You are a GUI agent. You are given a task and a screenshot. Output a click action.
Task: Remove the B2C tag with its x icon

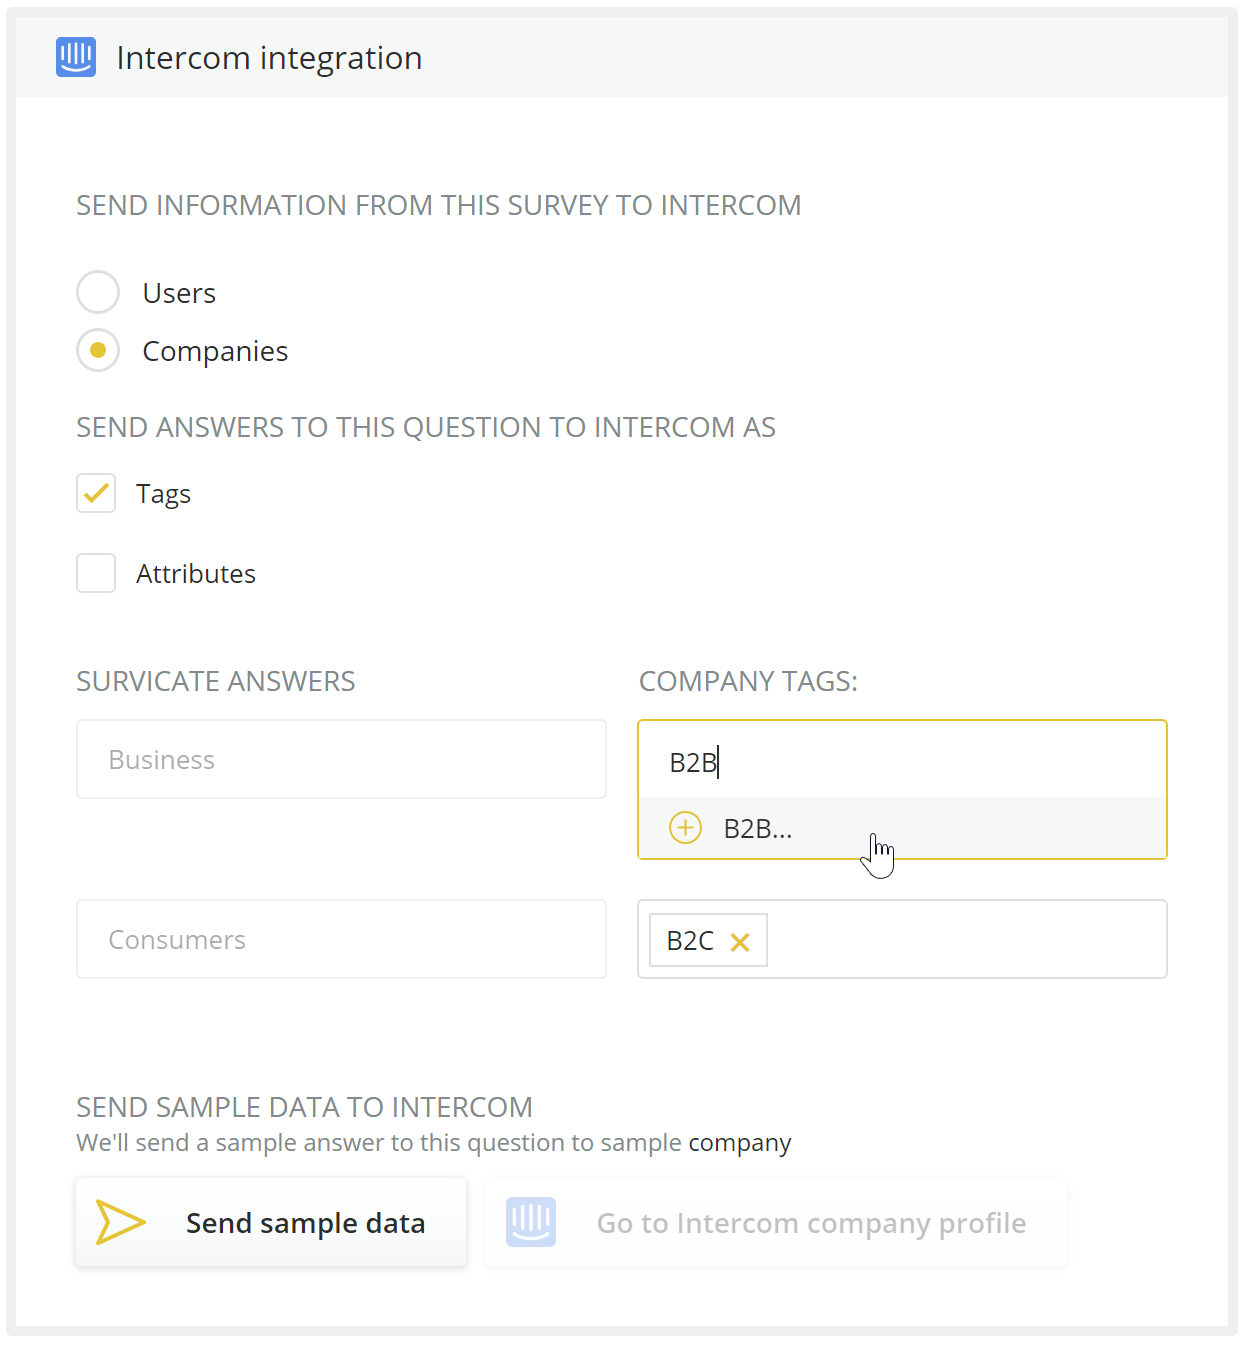740,942
